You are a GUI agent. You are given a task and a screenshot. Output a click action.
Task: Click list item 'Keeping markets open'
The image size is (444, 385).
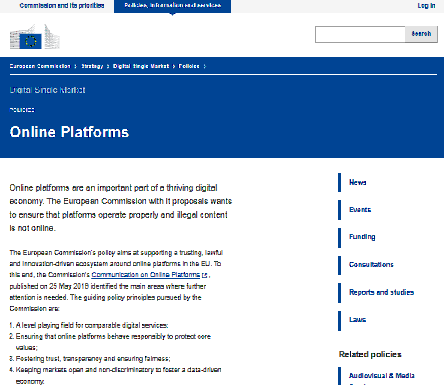[118, 375]
